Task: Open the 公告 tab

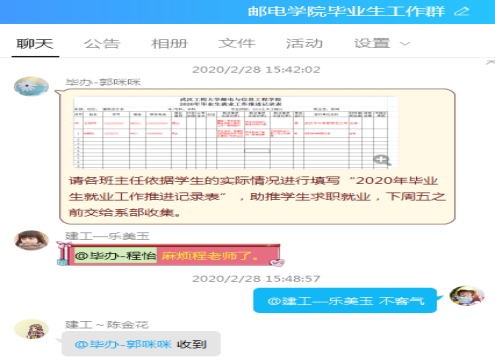Action: click(x=102, y=44)
